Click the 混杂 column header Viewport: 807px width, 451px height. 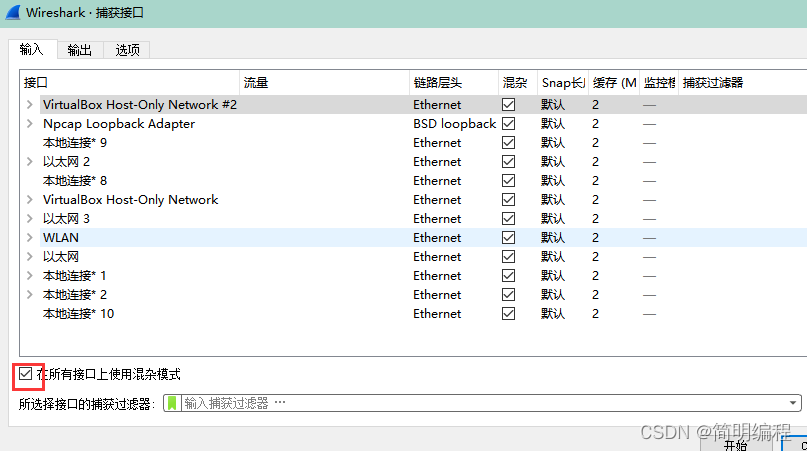point(518,83)
